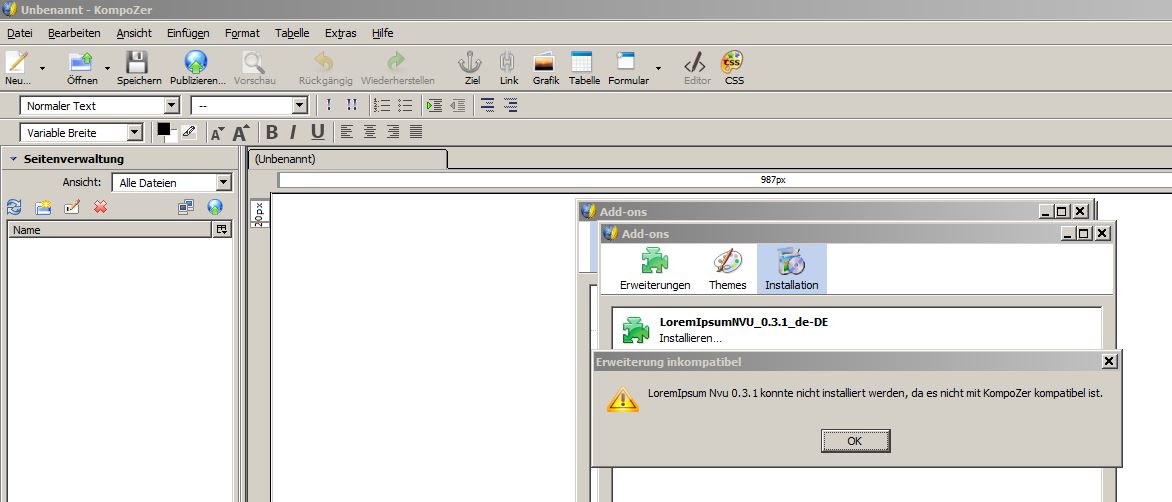The image size is (1172, 502).
Task: Open the Bearbeiten menu
Action: 74,33
